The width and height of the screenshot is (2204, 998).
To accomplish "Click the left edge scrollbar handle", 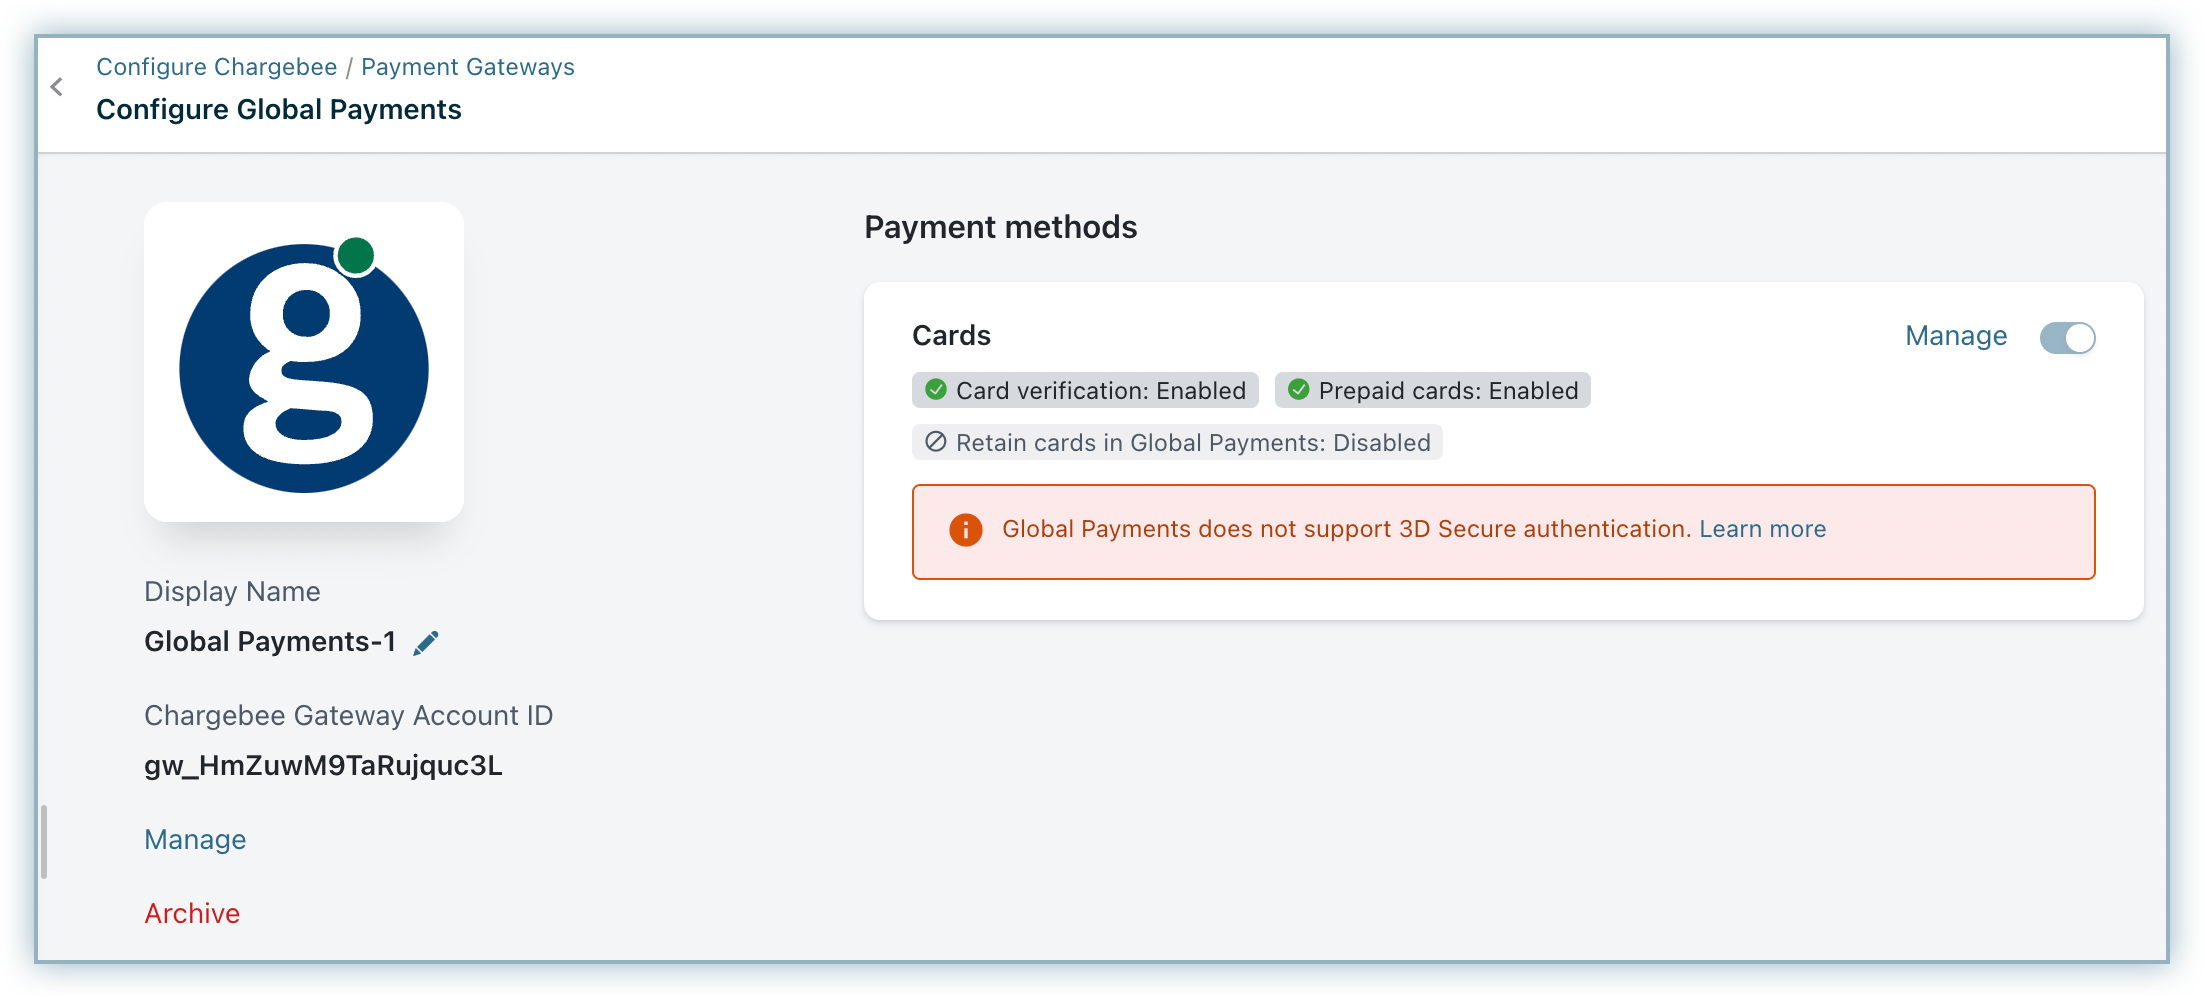I will 44,842.
